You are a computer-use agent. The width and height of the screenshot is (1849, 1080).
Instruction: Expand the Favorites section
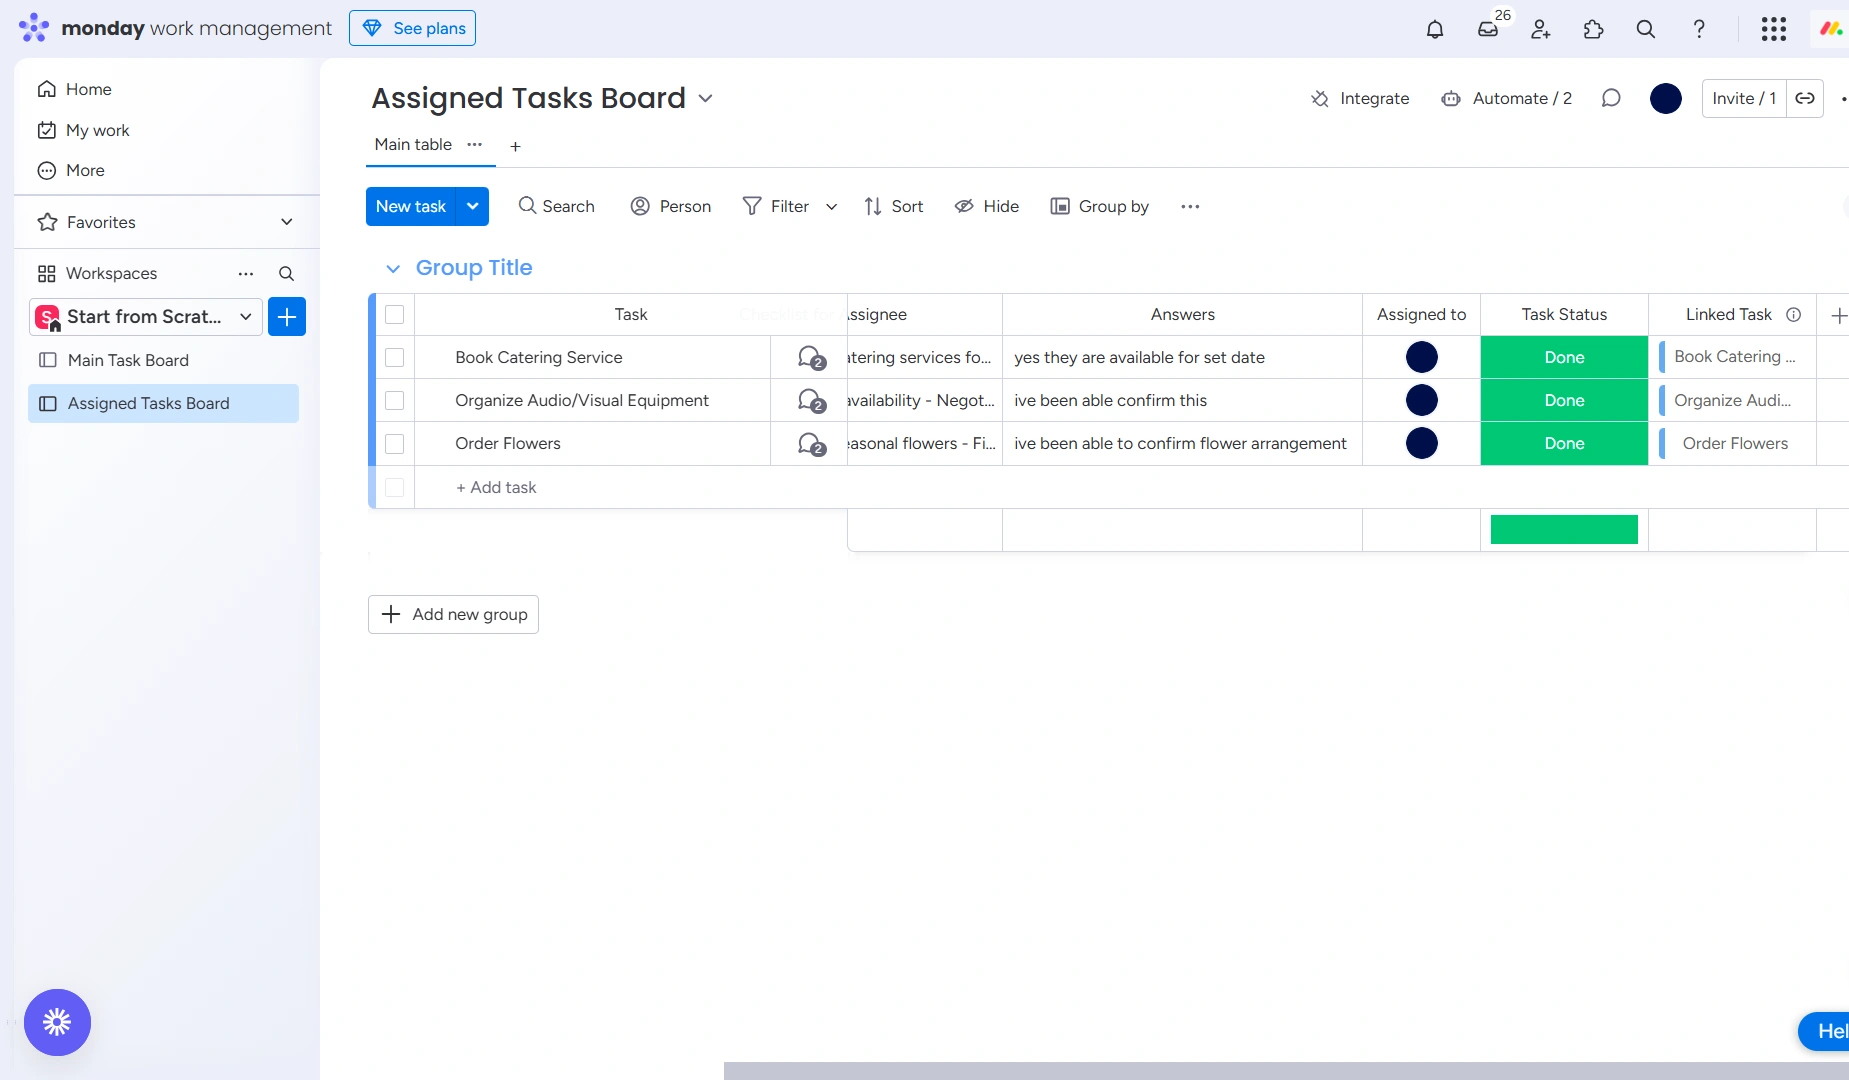287,222
